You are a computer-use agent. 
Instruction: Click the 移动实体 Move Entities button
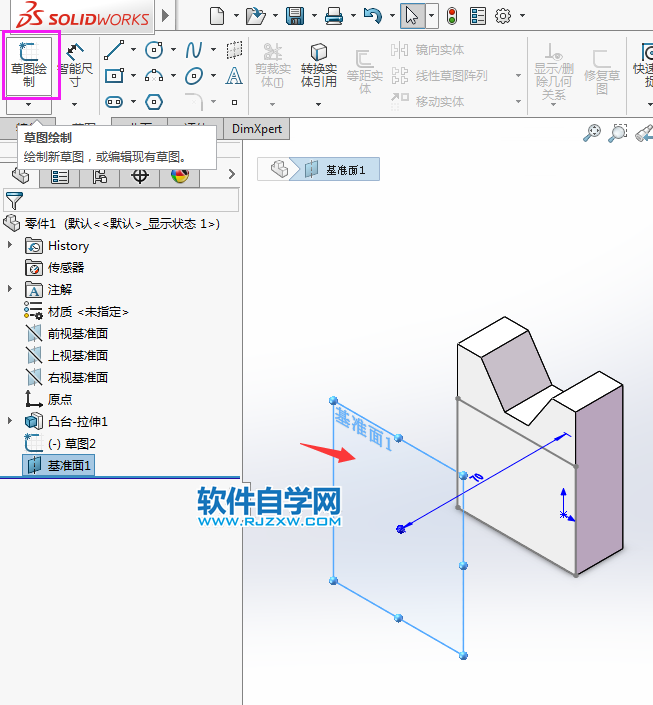[x=427, y=102]
